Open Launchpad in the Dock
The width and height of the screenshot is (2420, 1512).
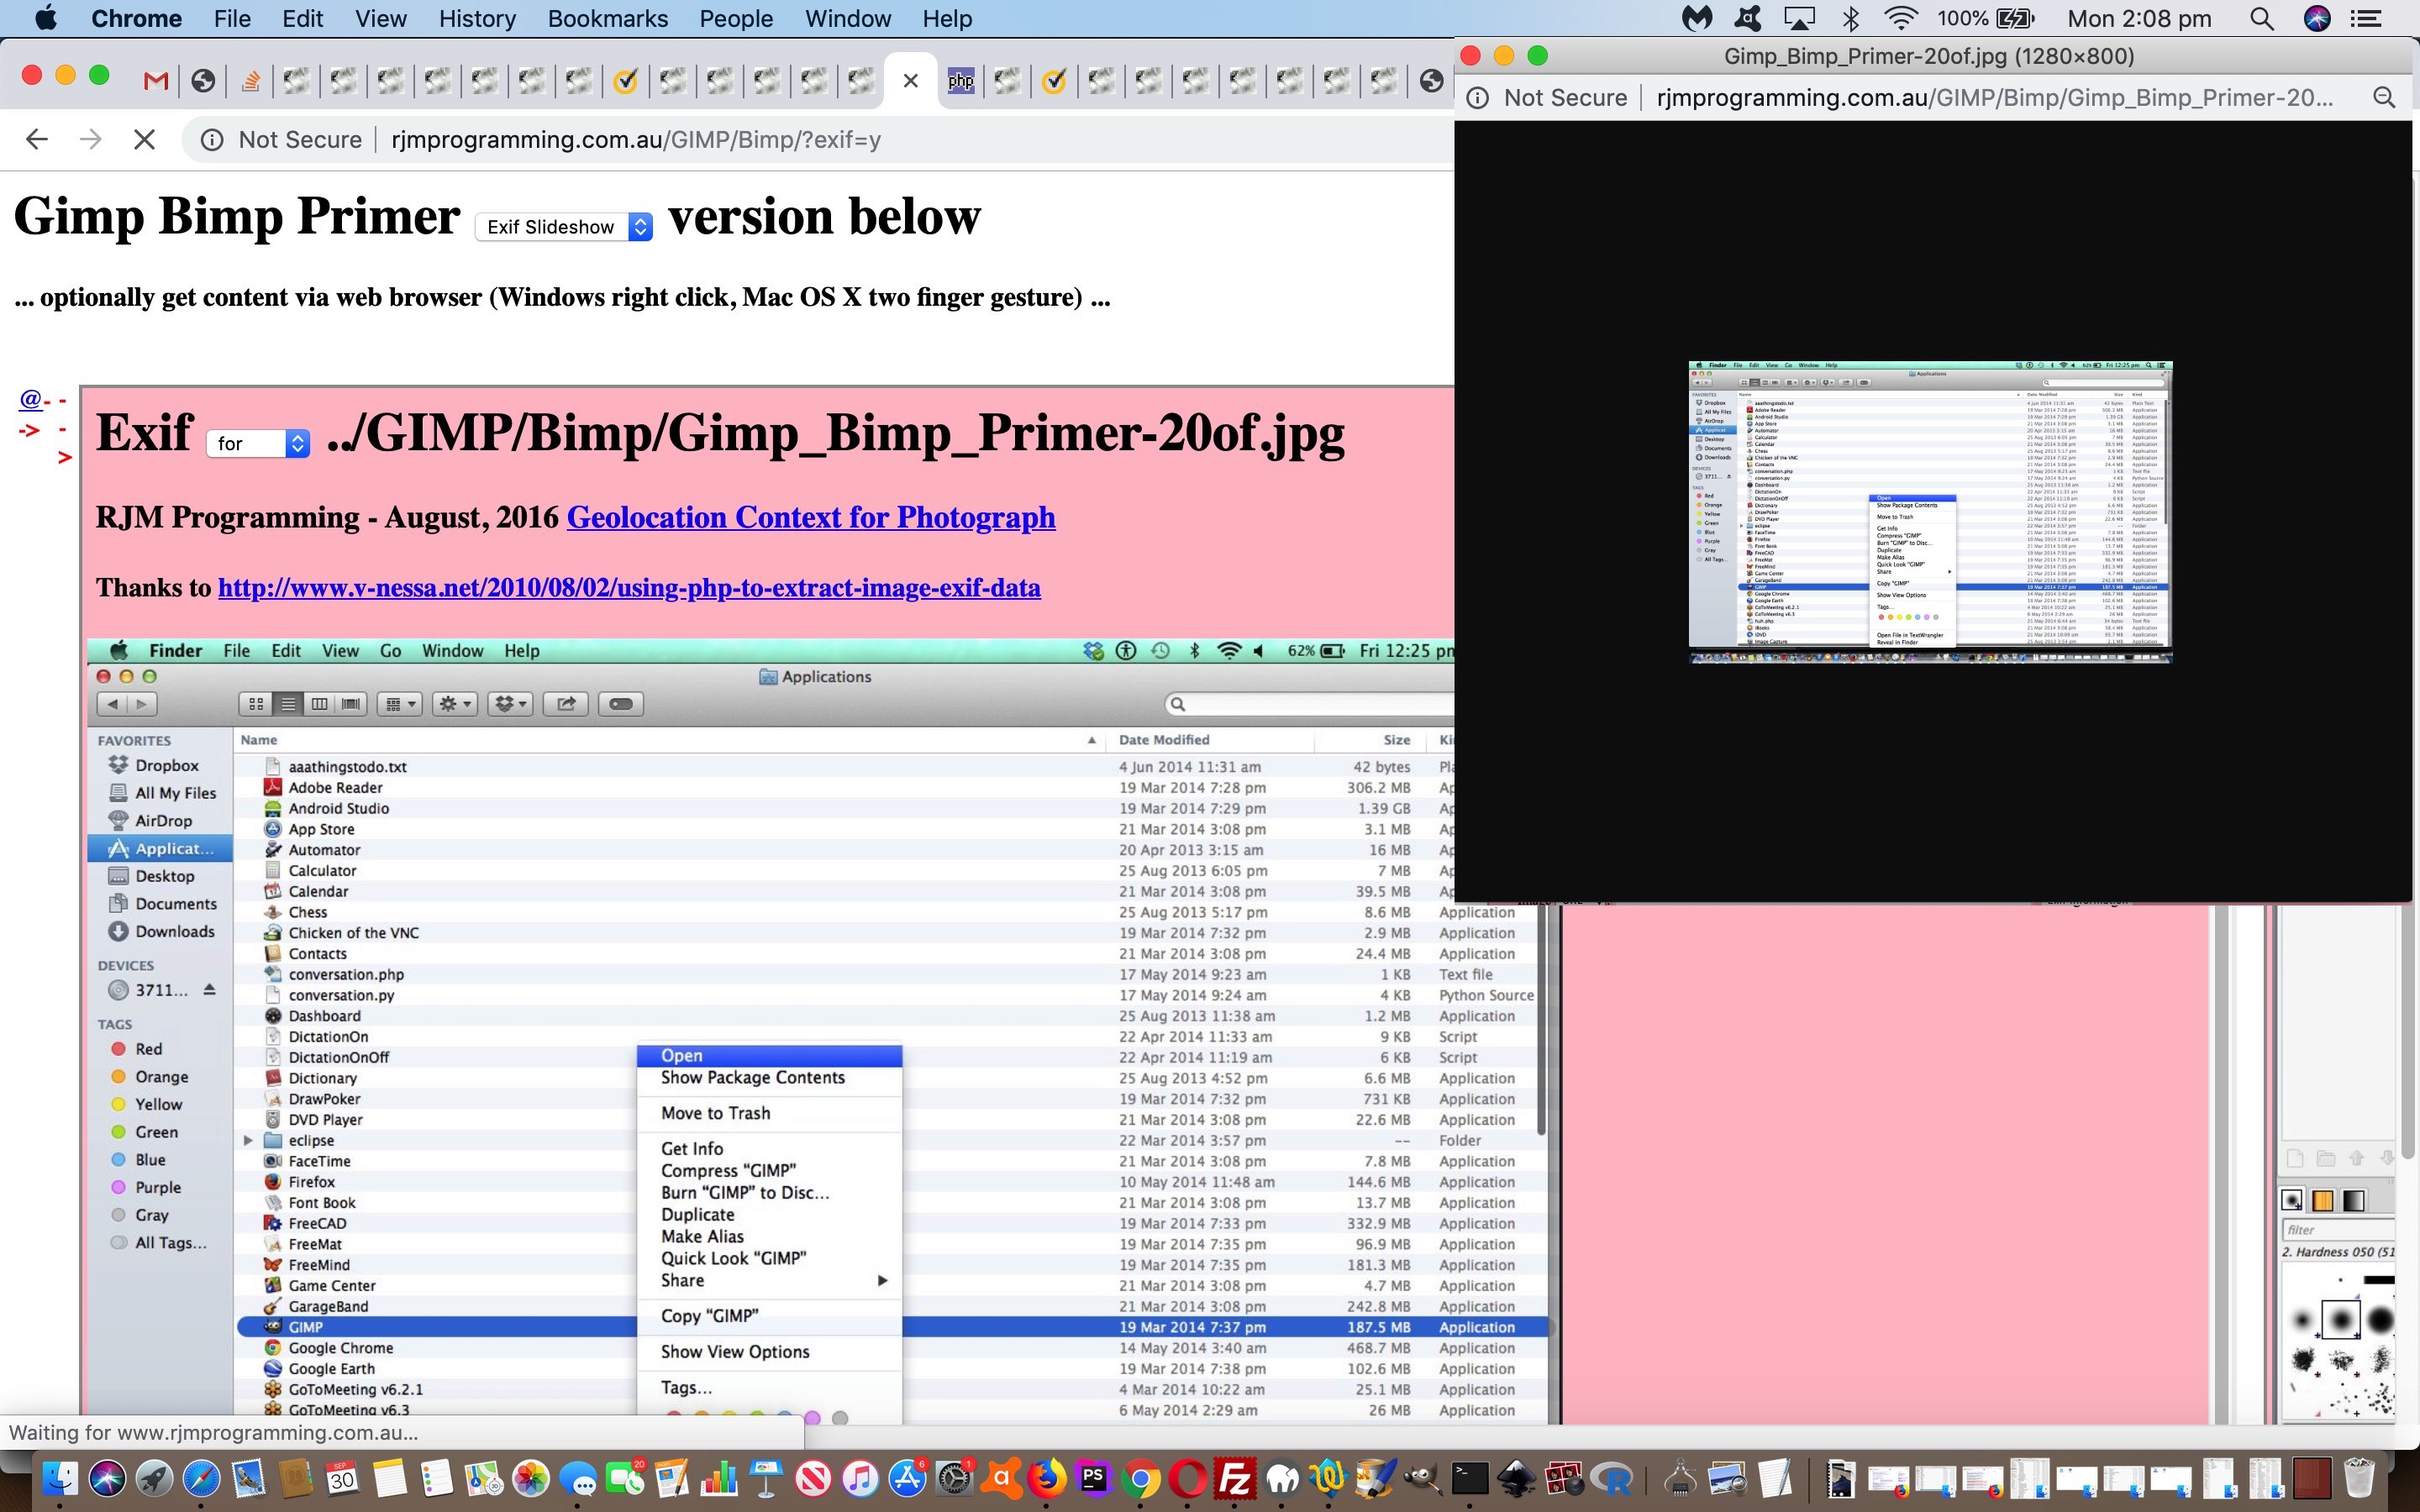(x=154, y=1477)
